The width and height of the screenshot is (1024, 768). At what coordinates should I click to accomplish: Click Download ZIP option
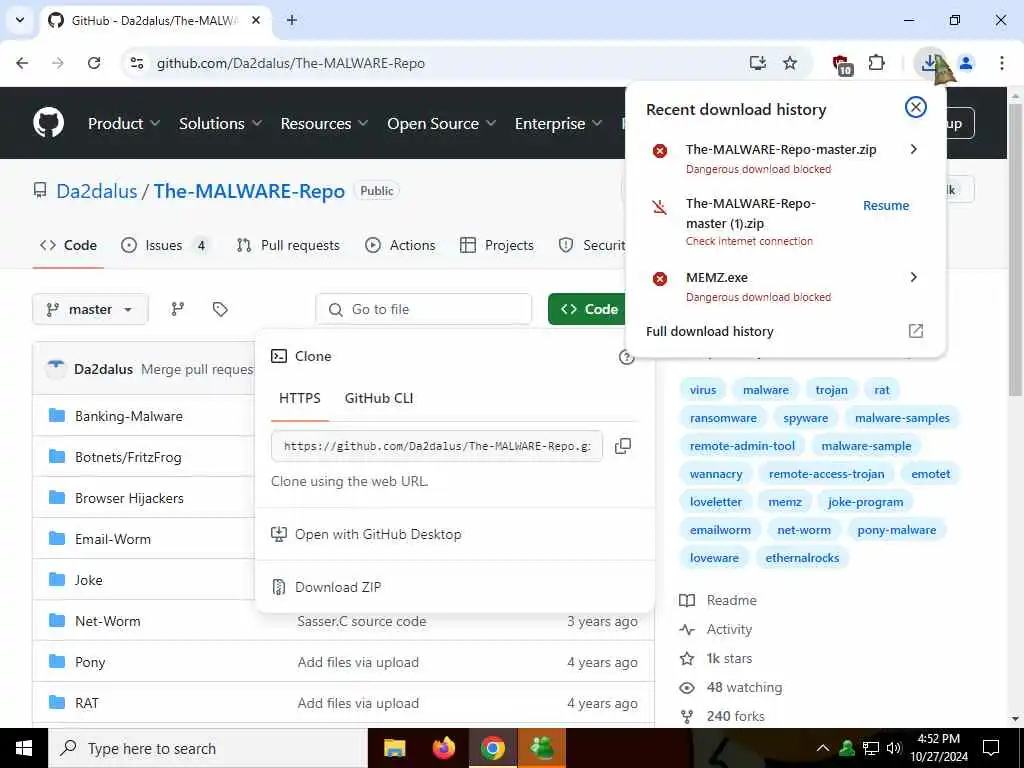338,587
